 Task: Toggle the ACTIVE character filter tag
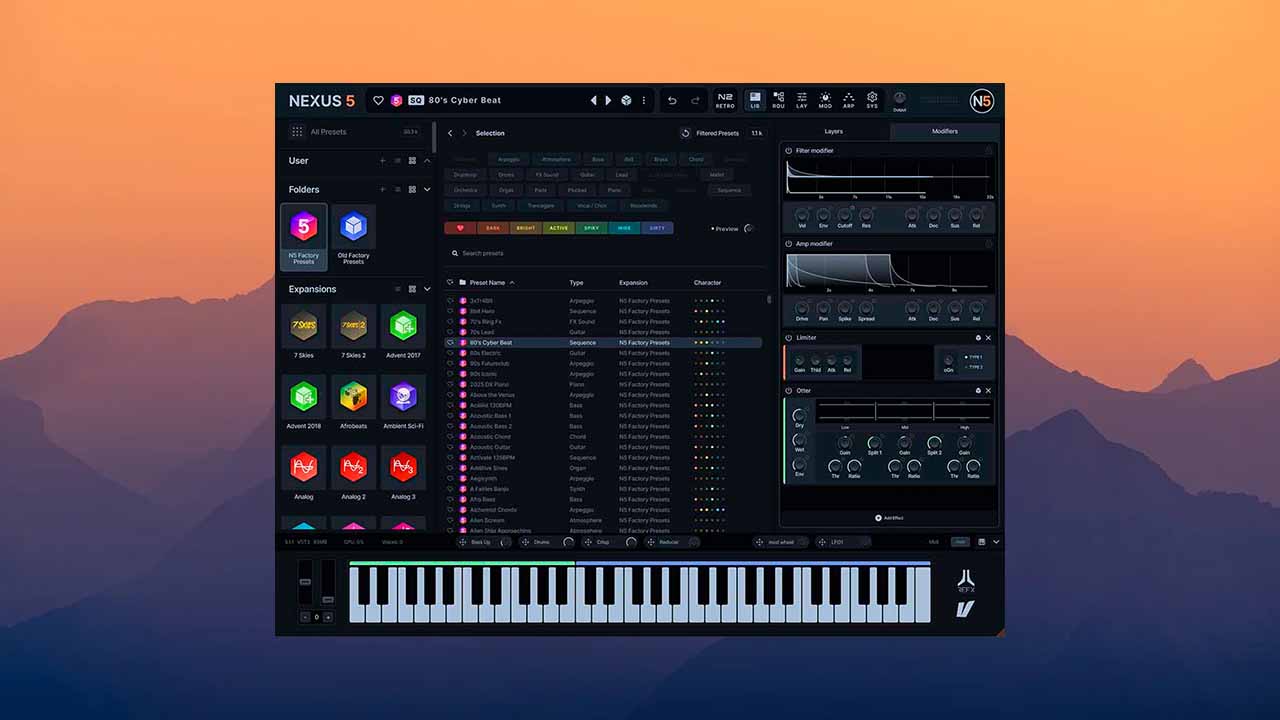(x=558, y=228)
